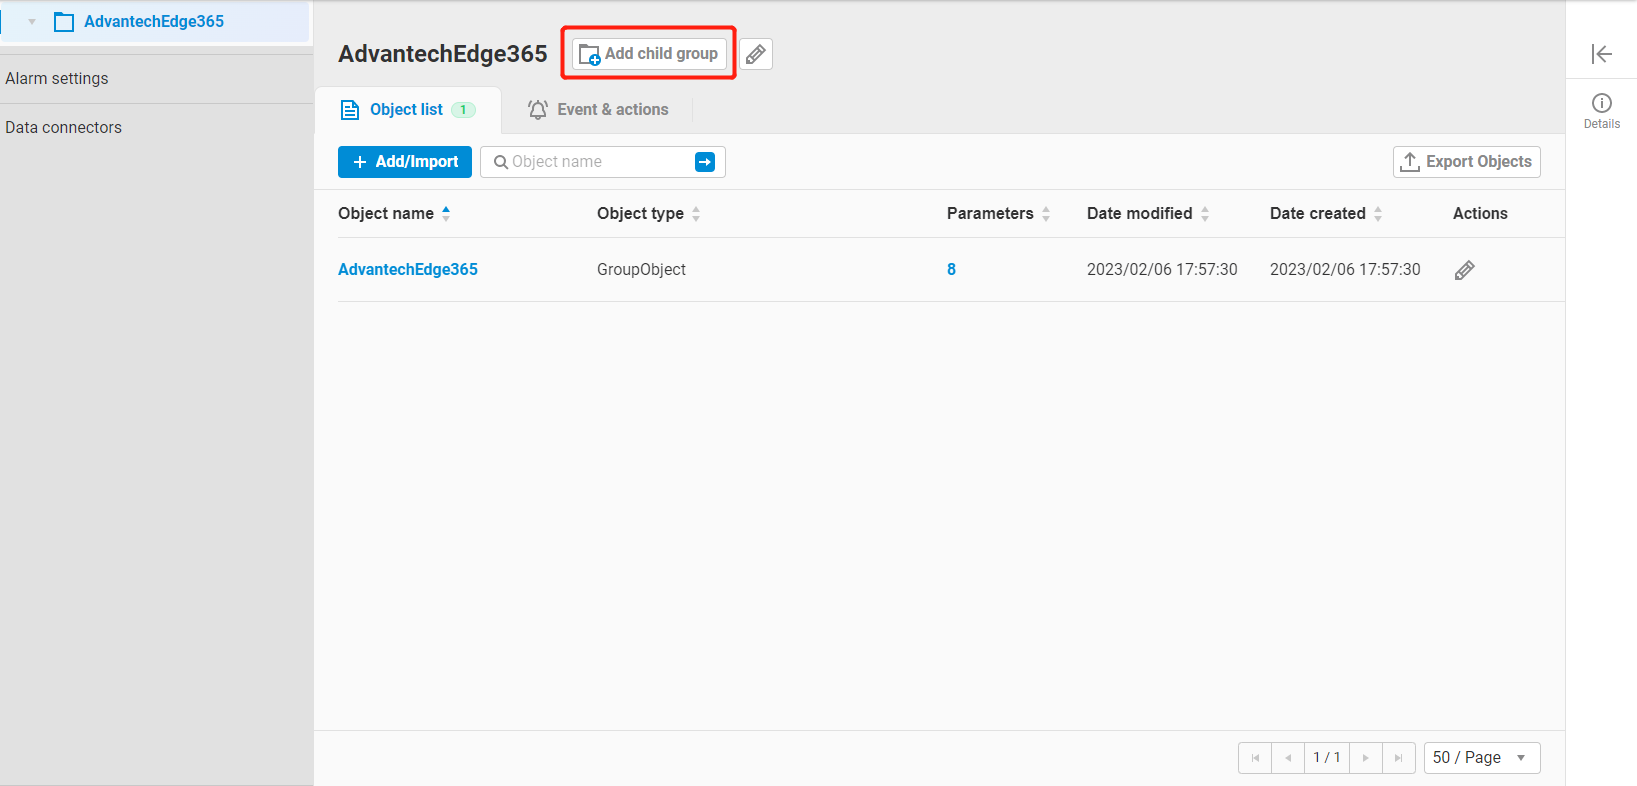This screenshot has width=1637, height=786.
Task: Click Export Objects button
Action: pyautogui.click(x=1466, y=162)
